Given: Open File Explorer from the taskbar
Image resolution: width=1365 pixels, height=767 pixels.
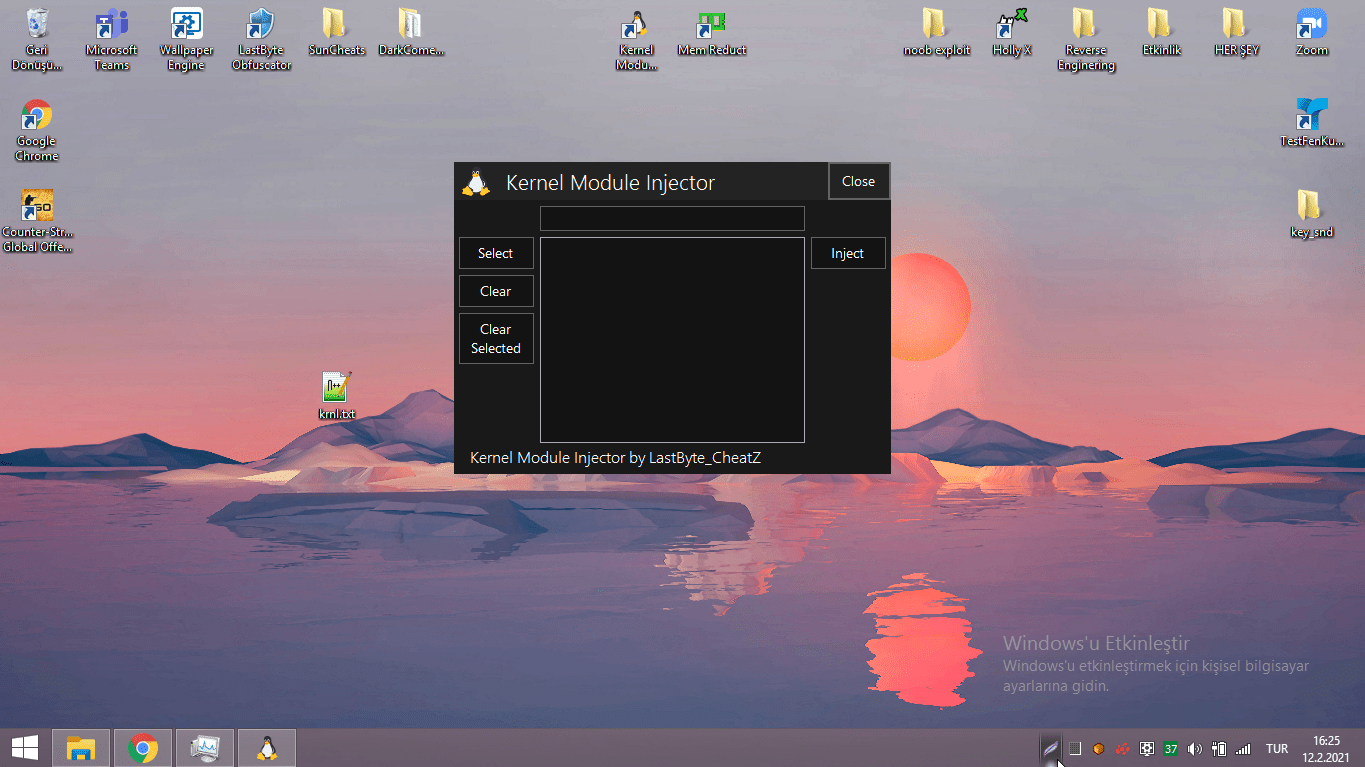Looking at the screenshot, I should [80, 748].
